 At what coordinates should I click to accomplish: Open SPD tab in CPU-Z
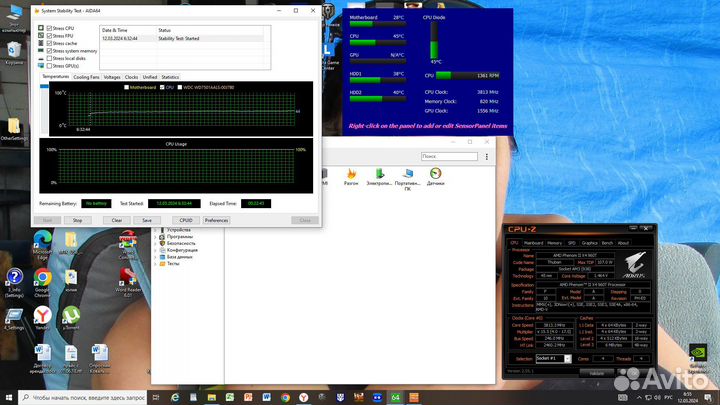572,243
